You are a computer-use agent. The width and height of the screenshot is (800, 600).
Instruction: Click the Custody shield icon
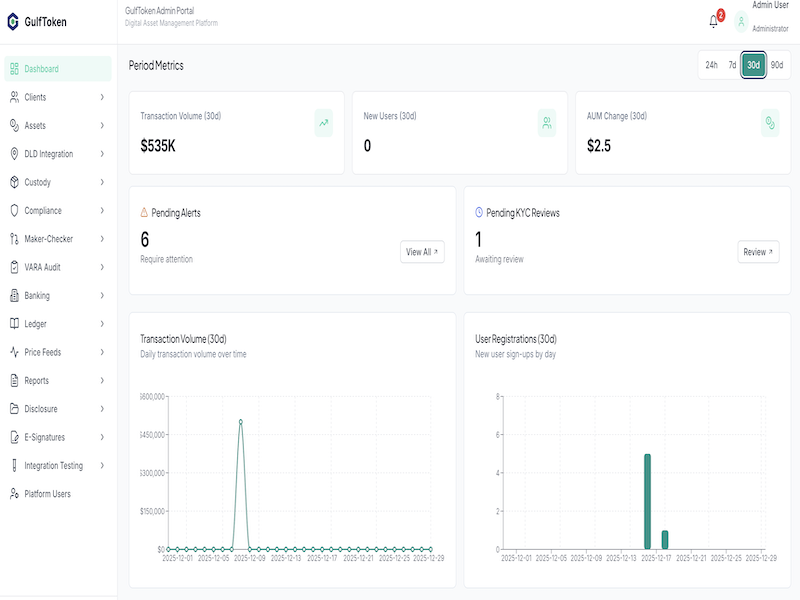[x=14, y=182]
